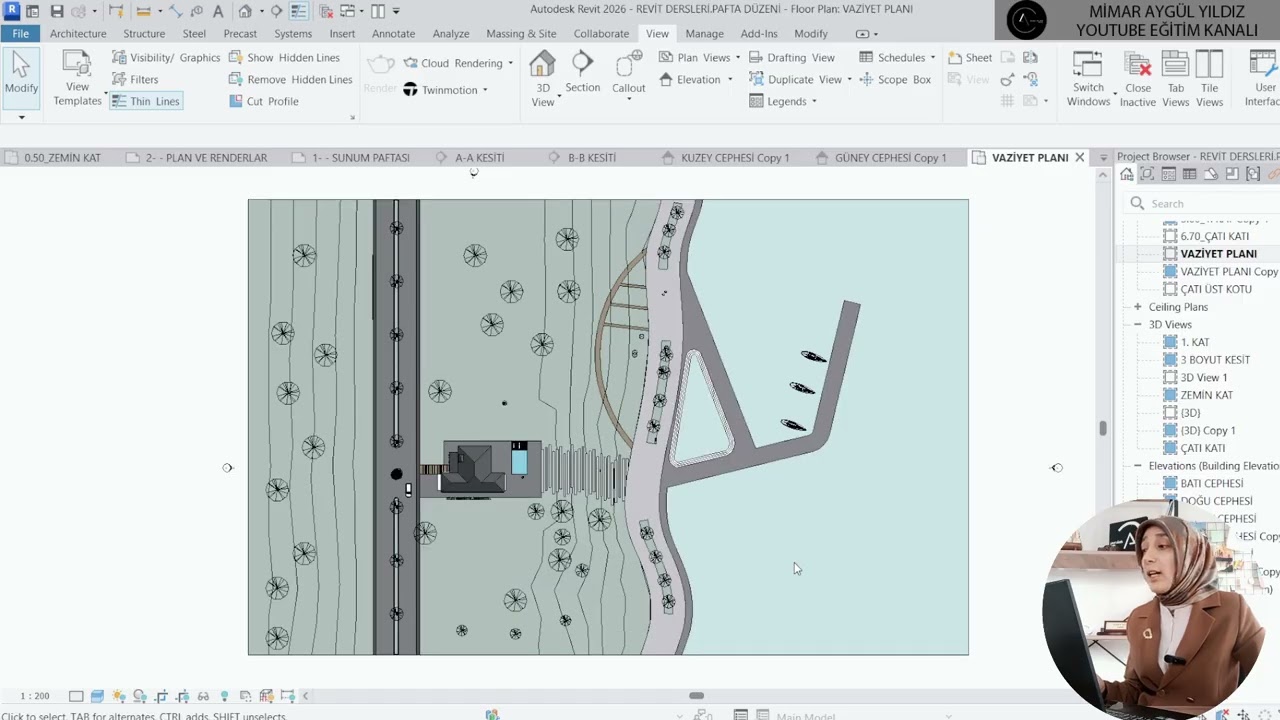Viewport: 1280px width, 720px height.
Task: Open View Templates menu
Action: pyautogui.click(x=77, y=79)
